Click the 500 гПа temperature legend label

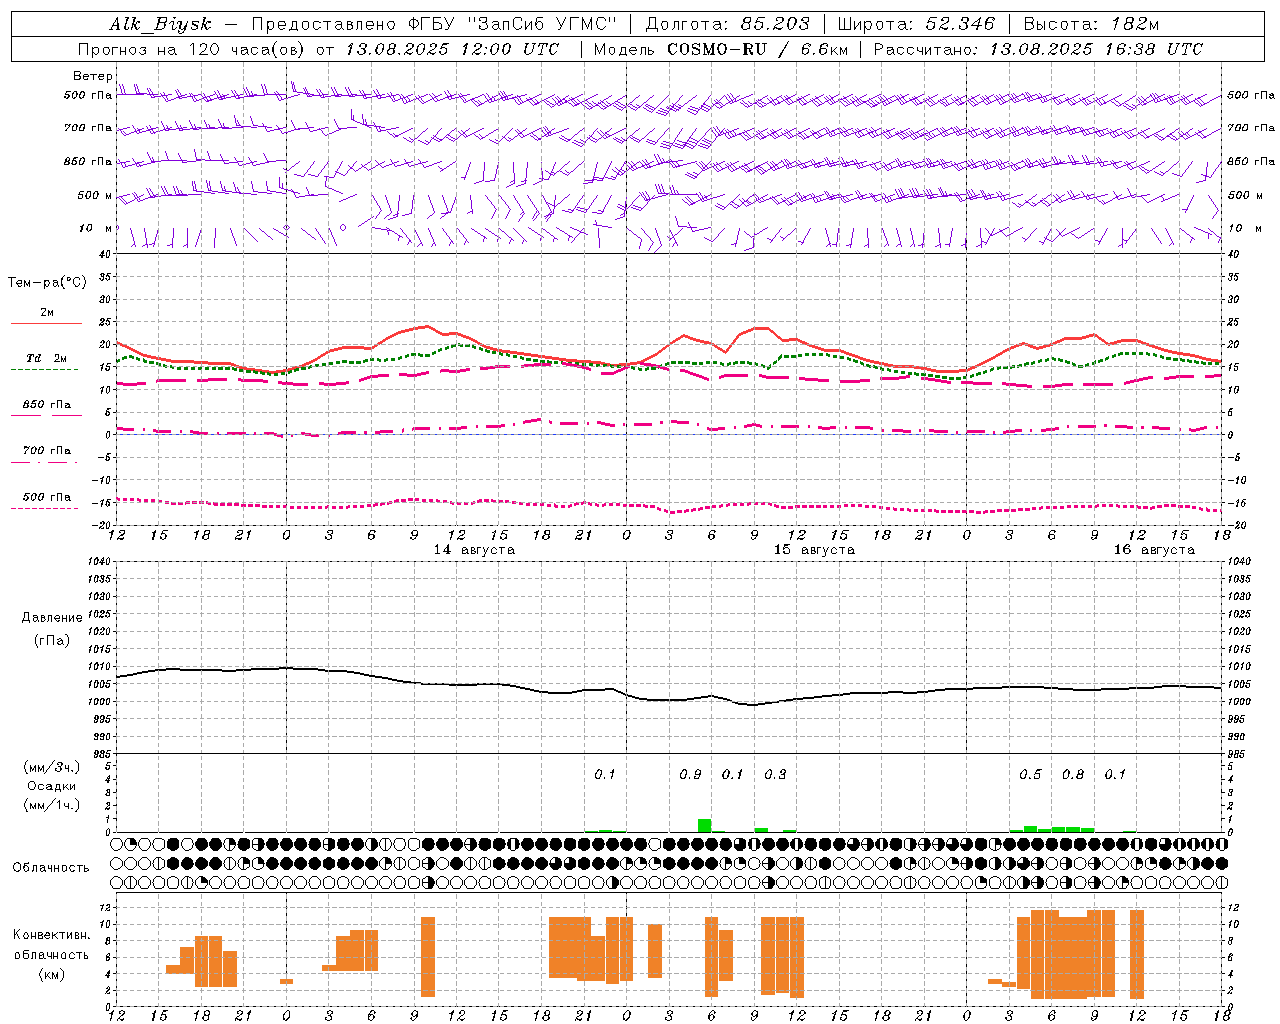(x=46, y=497)
